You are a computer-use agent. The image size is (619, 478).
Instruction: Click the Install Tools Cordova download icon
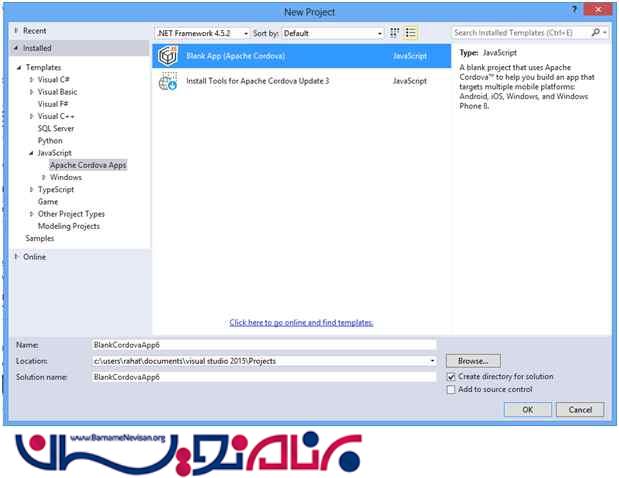[x=168, y=81]
